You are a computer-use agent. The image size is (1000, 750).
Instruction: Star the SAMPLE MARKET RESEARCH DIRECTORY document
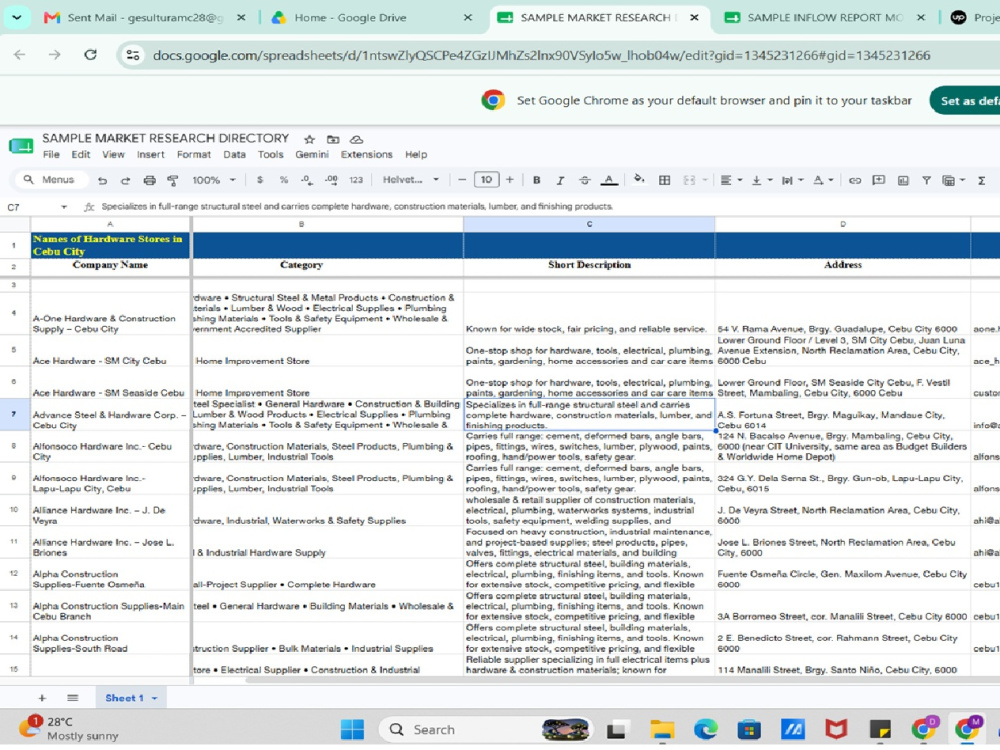(309, 139)
